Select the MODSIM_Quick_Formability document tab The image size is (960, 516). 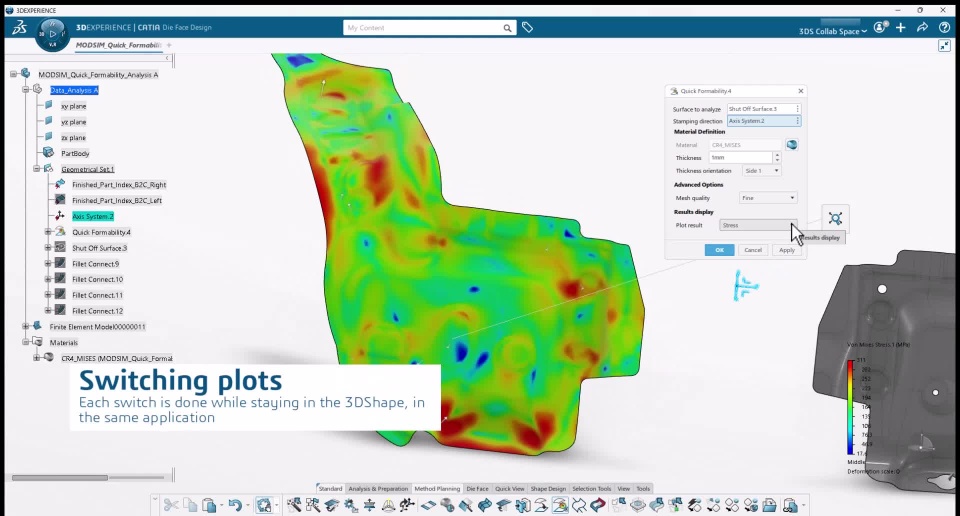118,45
